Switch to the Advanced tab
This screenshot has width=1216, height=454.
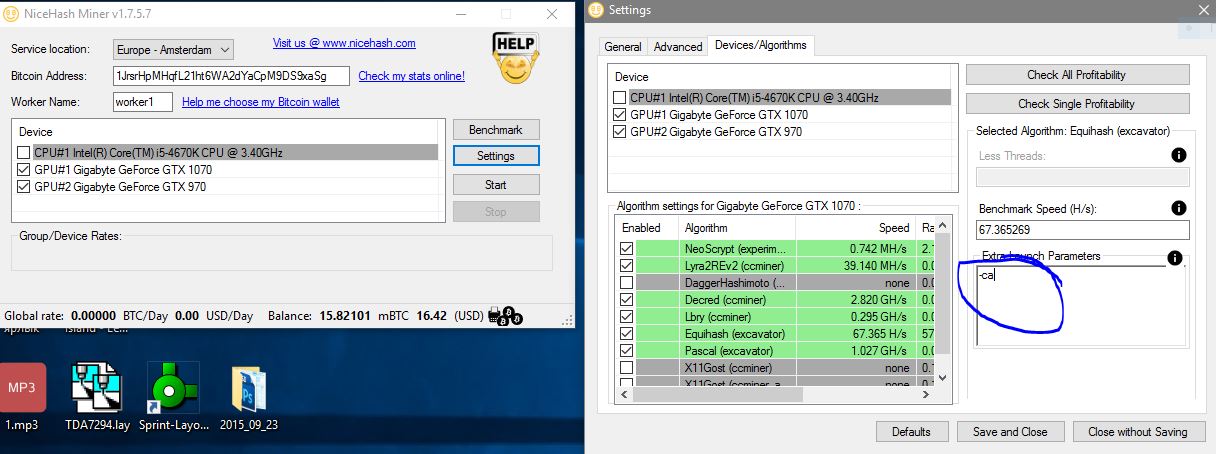click(678, 47)
